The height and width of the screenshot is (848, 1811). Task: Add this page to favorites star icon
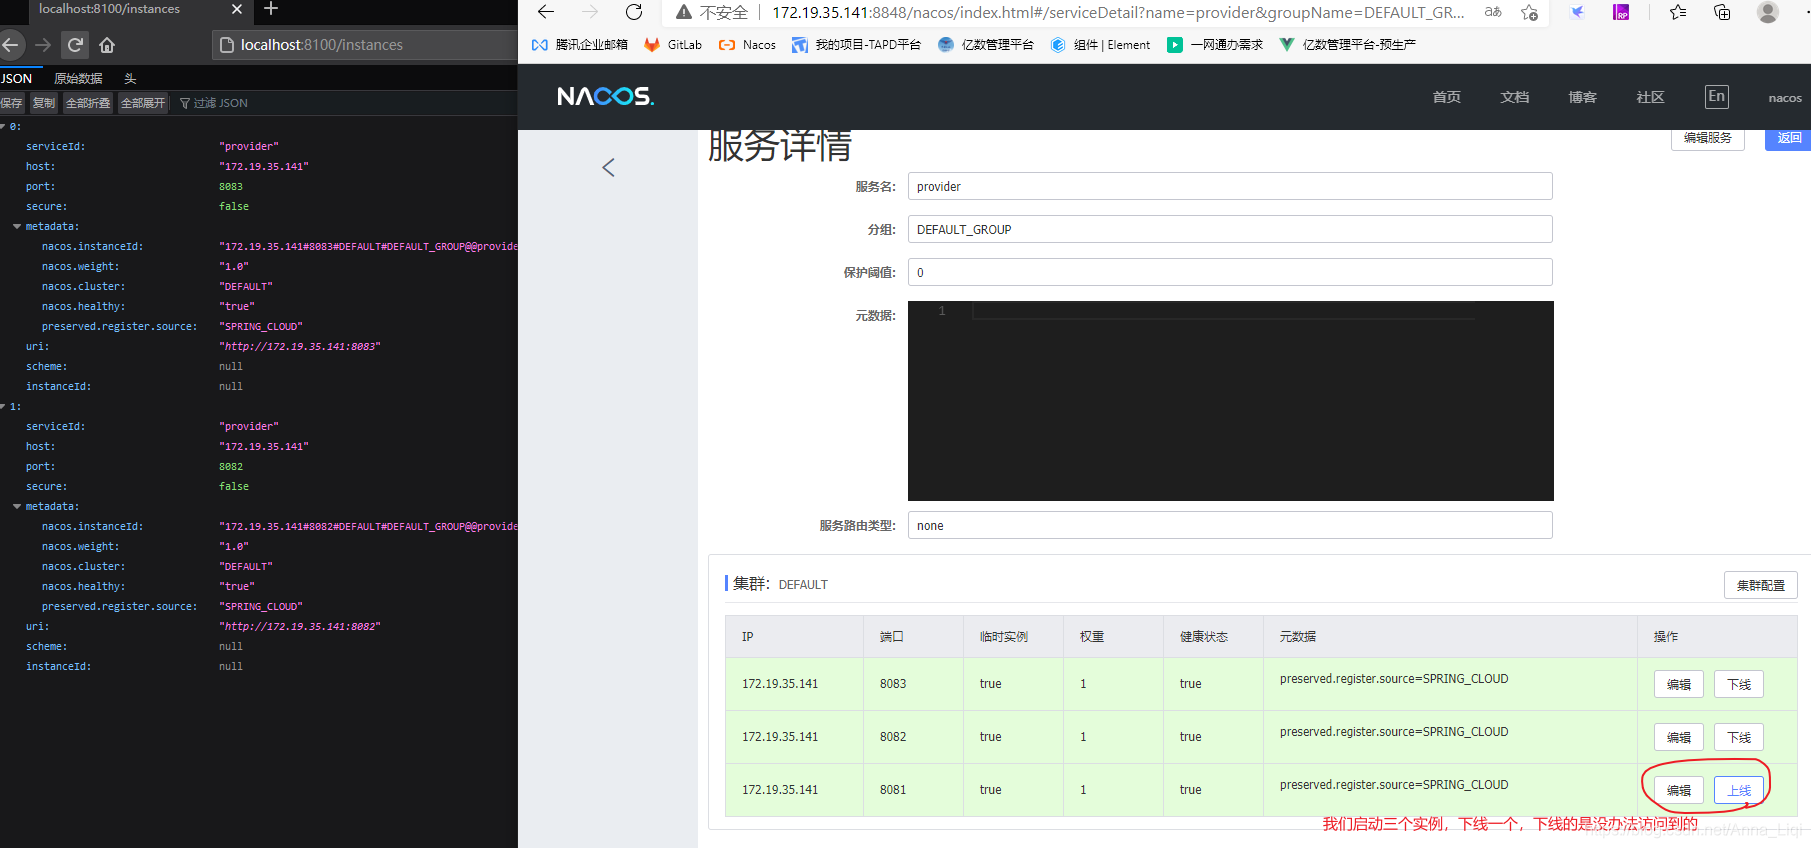[1529, 12]
